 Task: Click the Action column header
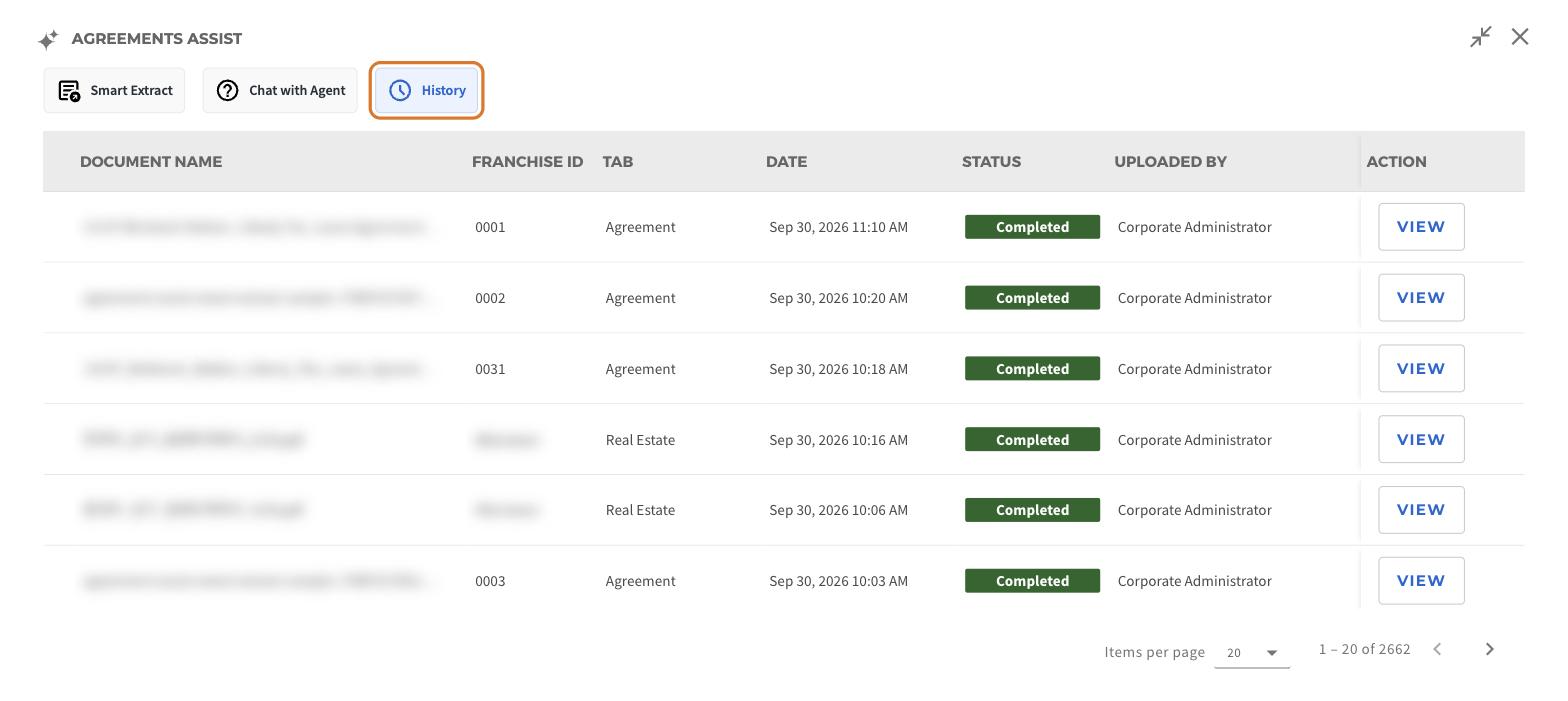pos(1396,162)
